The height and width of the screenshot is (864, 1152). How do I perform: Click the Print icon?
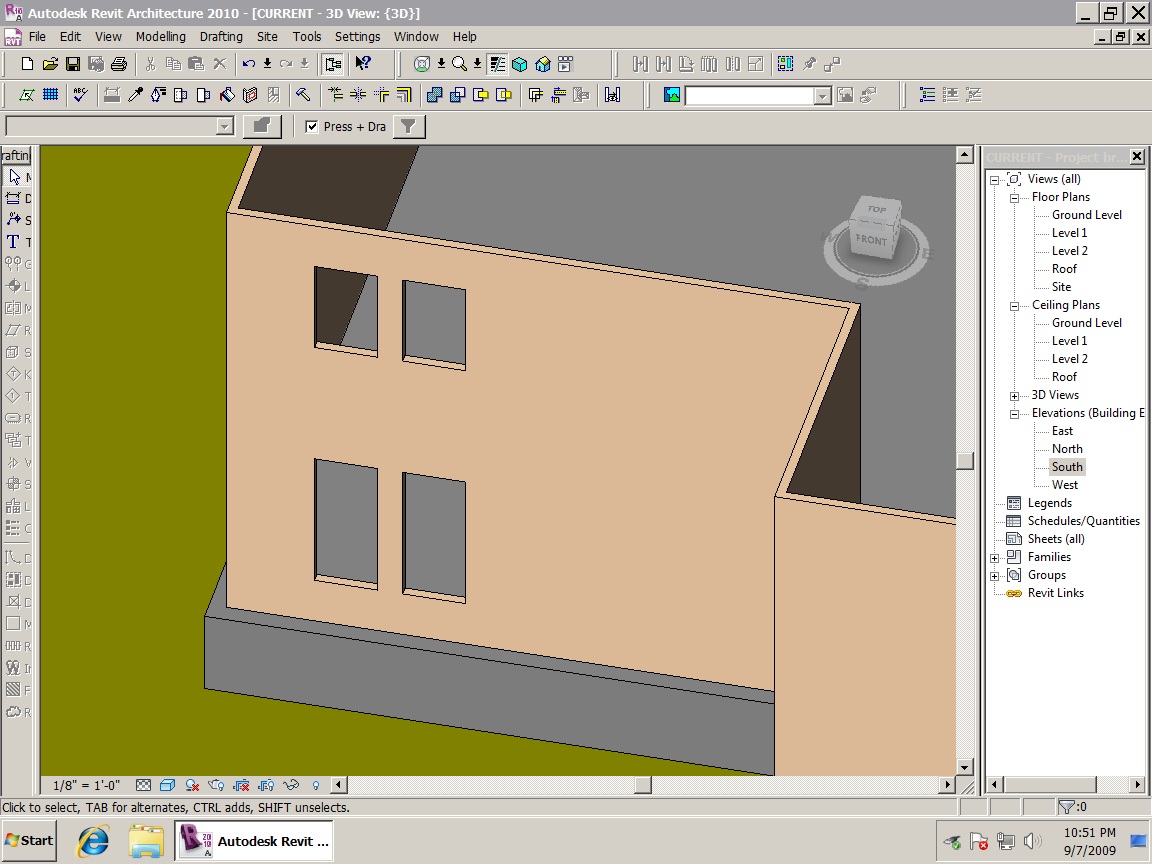(119, 64)
